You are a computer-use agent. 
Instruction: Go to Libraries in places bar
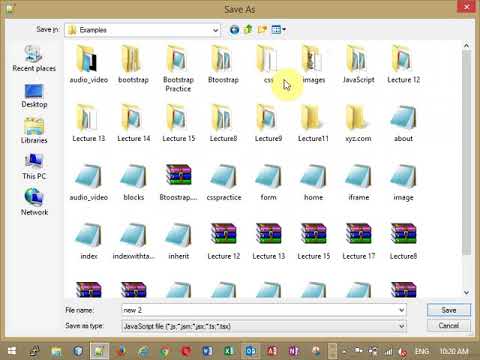[x=34, y=131]
